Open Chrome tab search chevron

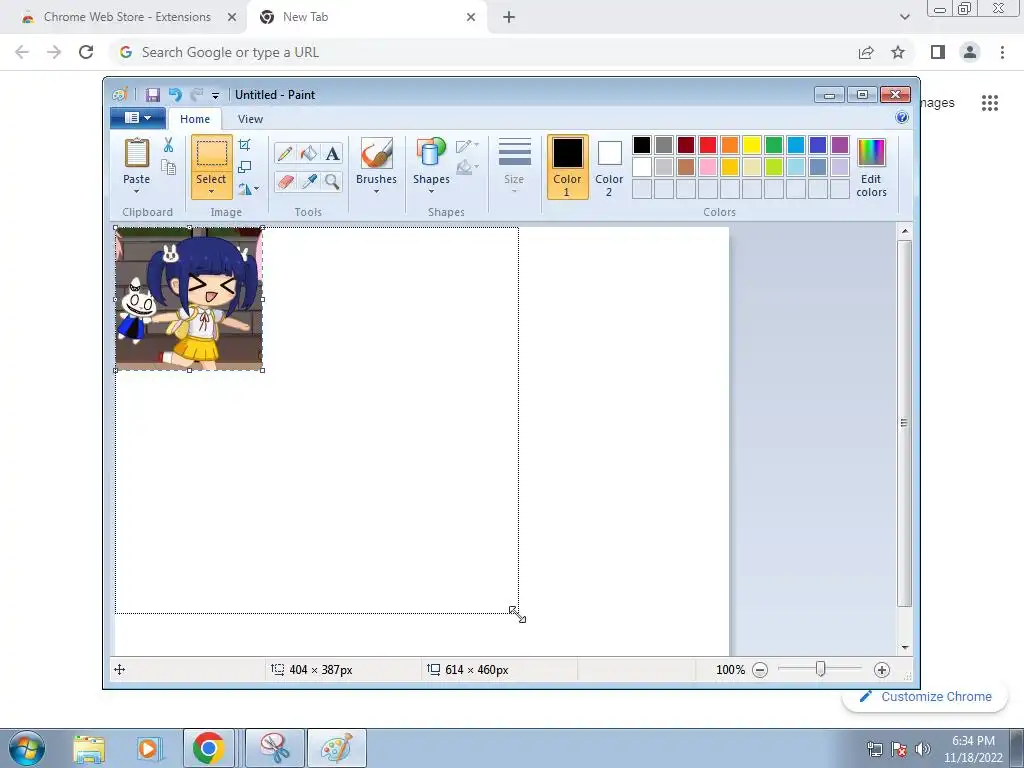[x=904, y=17]
